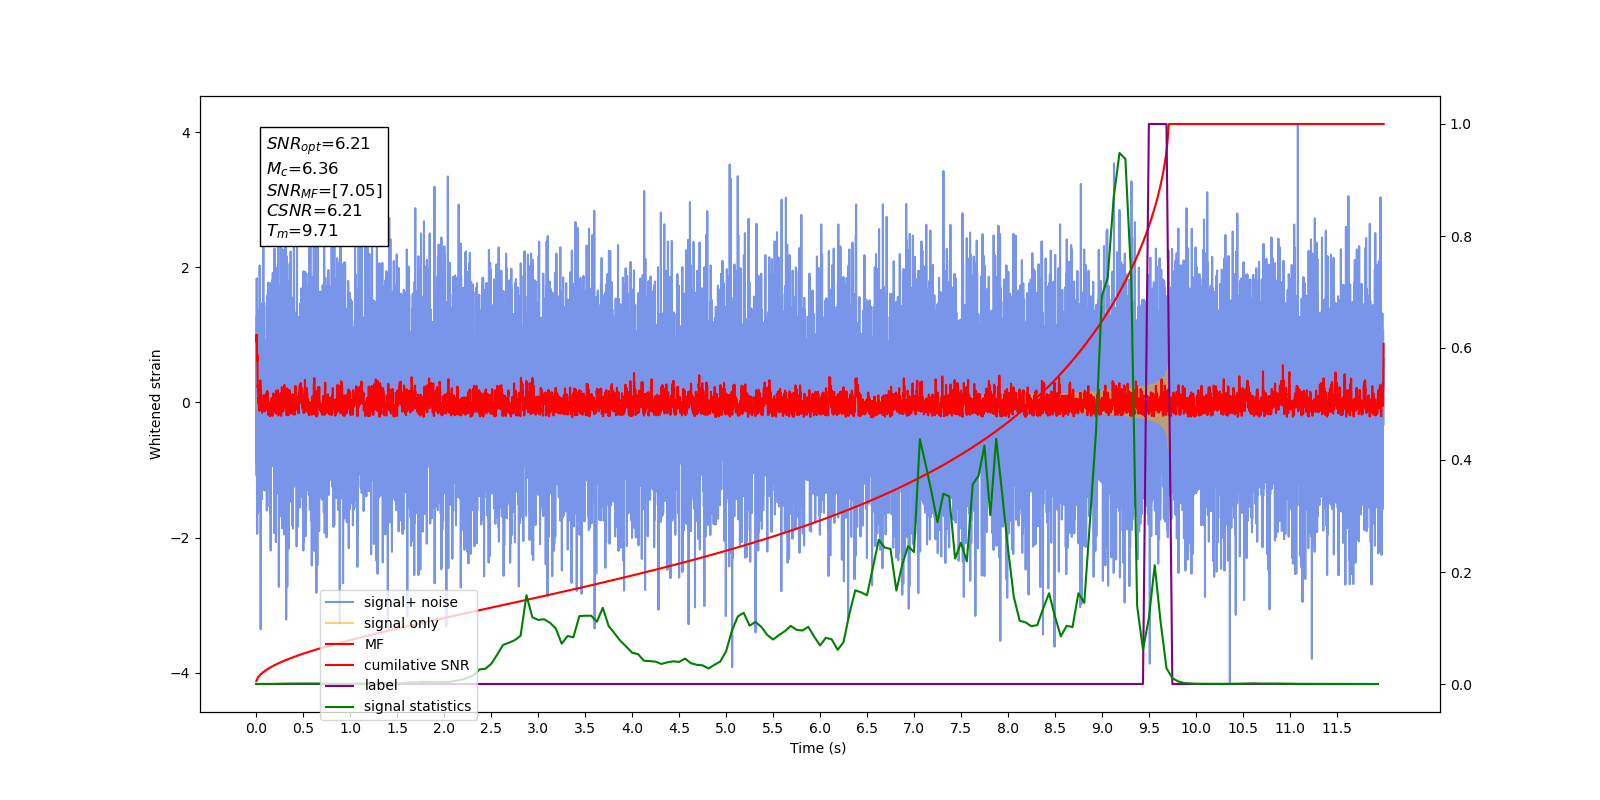This screenshot has width=1600, height=800.
Task: Select the SNRMF=[7.05] line in stats box
Action: coord(324,190)
